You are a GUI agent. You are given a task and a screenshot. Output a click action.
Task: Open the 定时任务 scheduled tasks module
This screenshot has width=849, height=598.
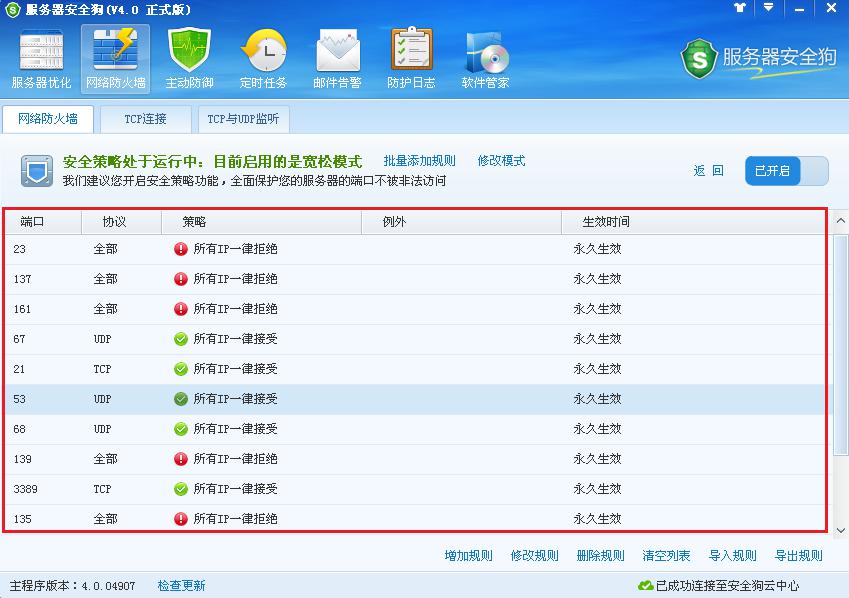(263, 60)
